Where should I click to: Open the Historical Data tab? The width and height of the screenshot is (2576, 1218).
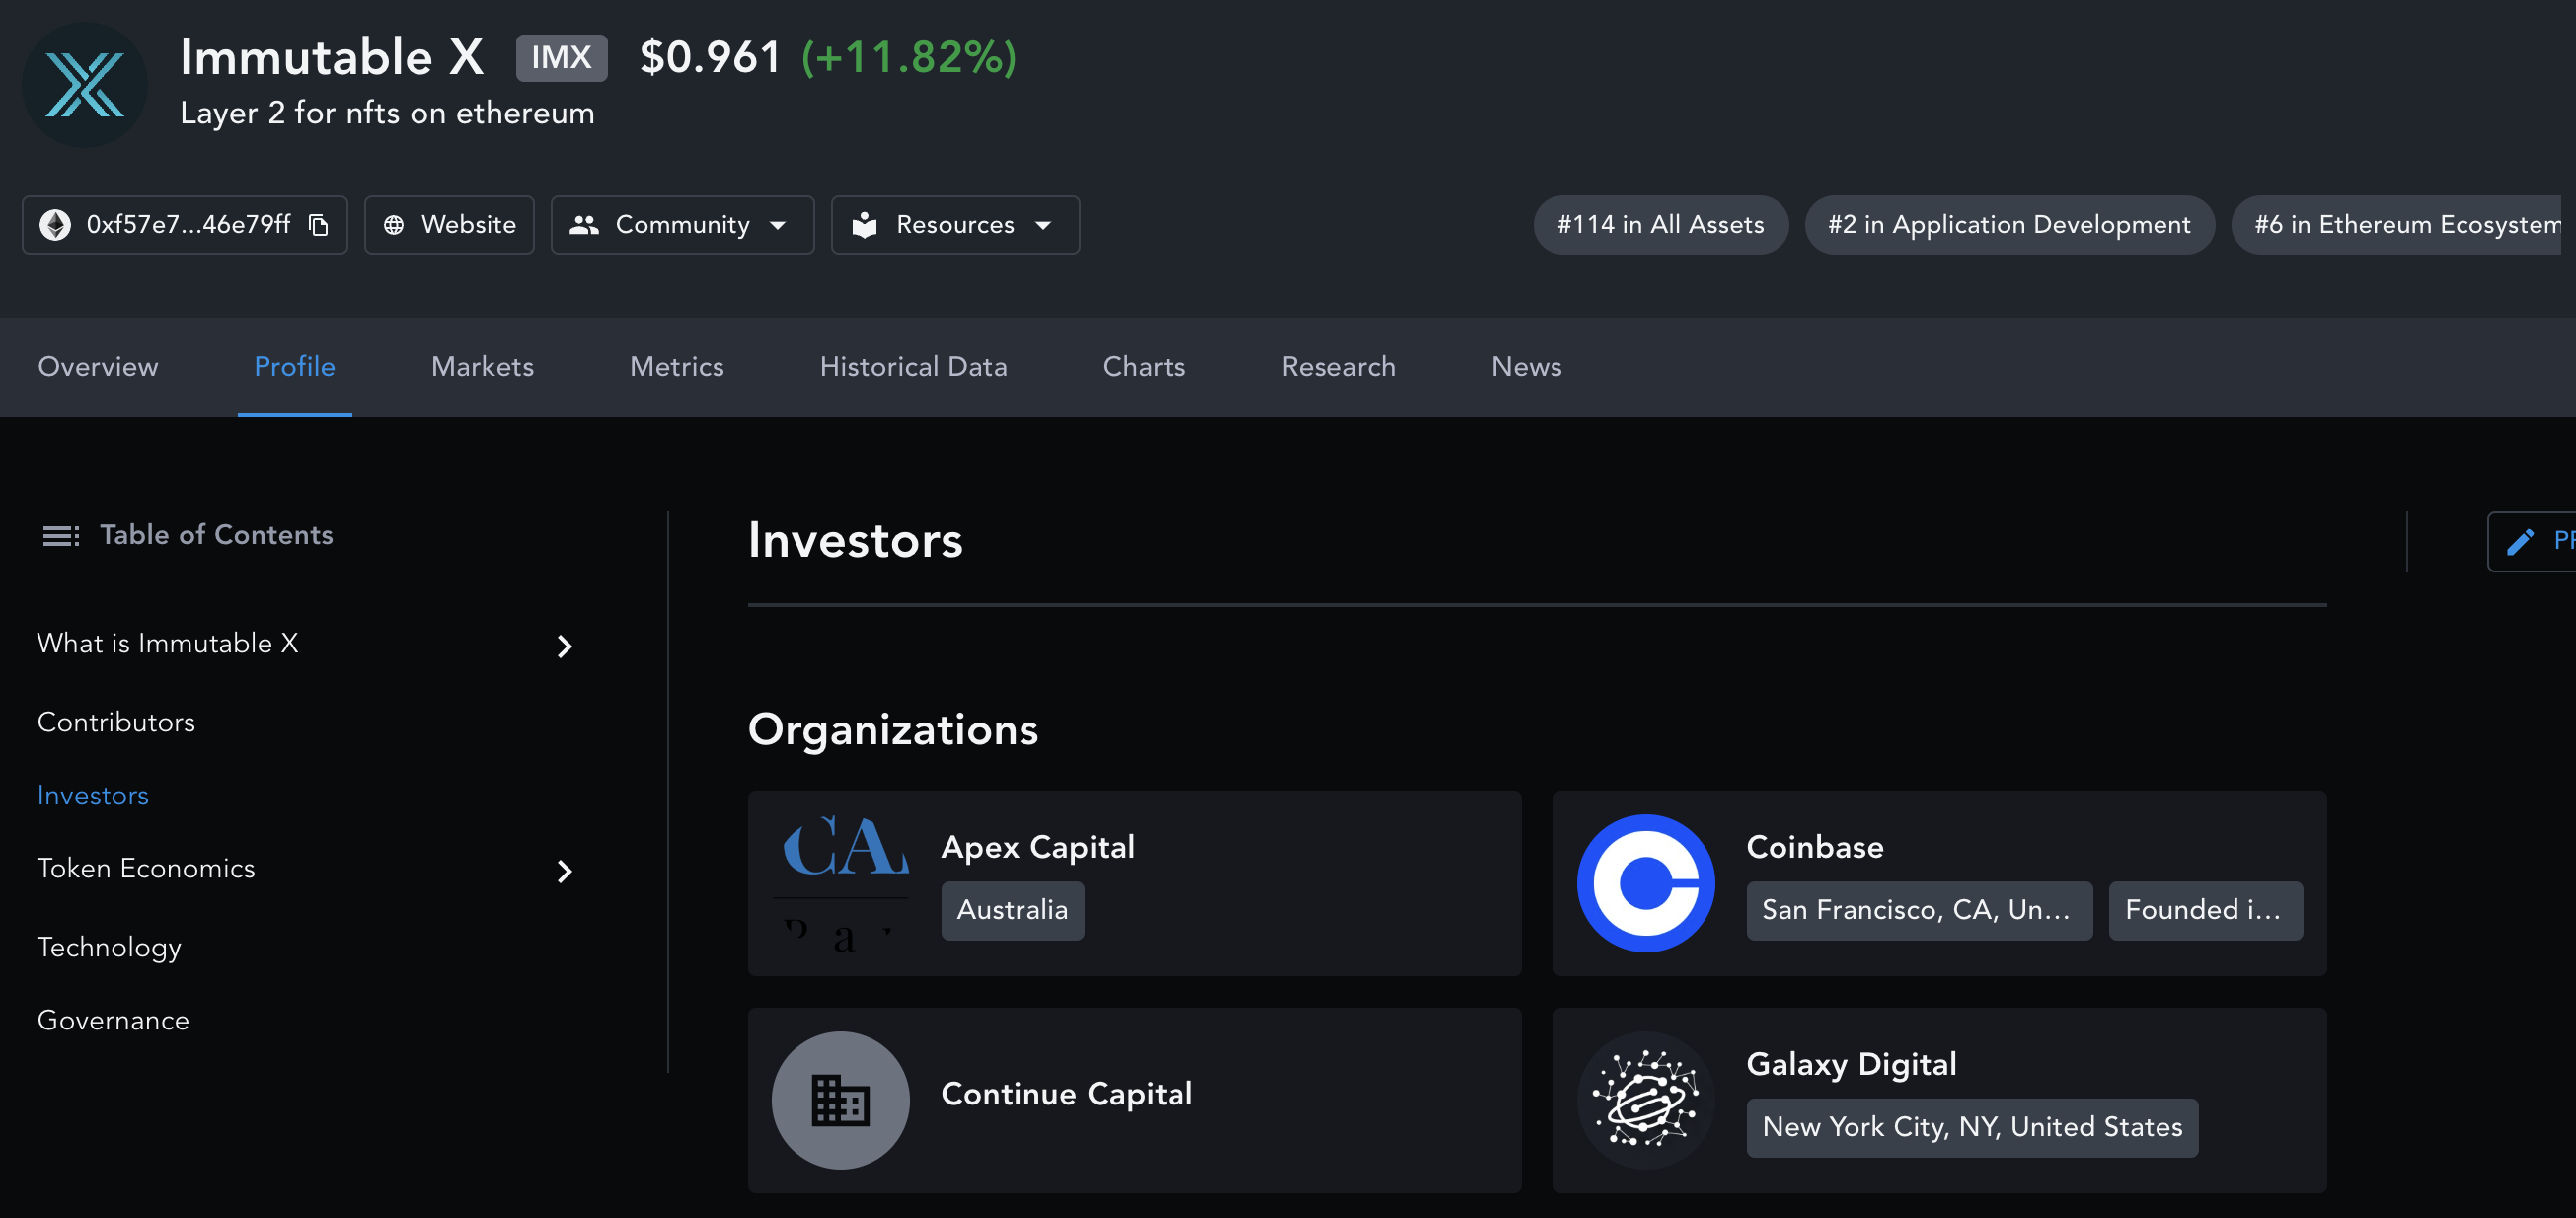coord(913,366)
